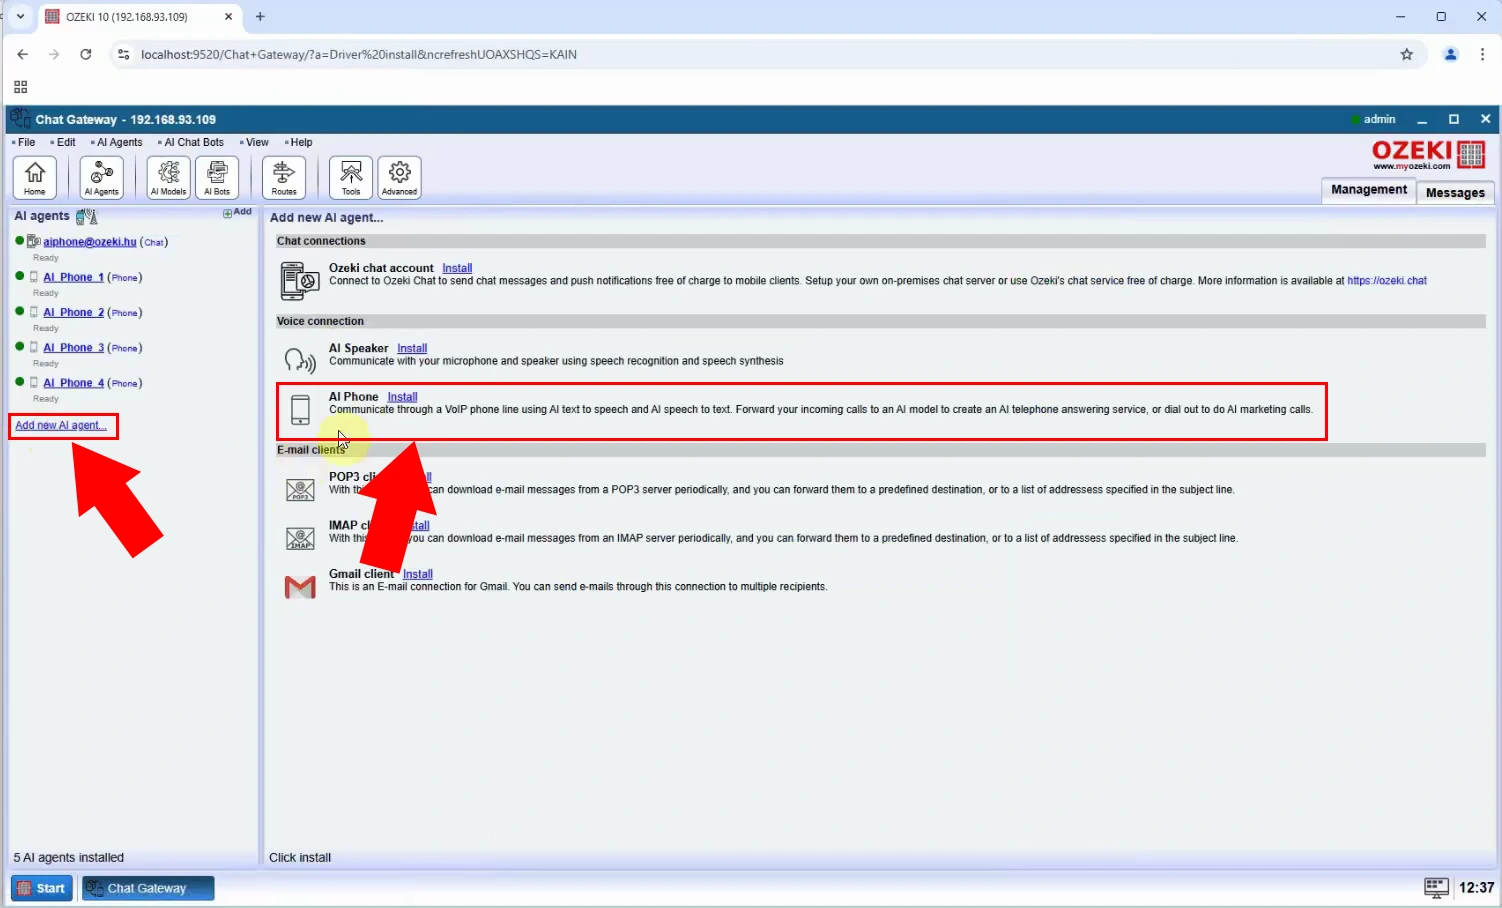This screenshot has width=1502, height=908.
Task: Click the AI Speaker icon
Action: tap(300, 360)
